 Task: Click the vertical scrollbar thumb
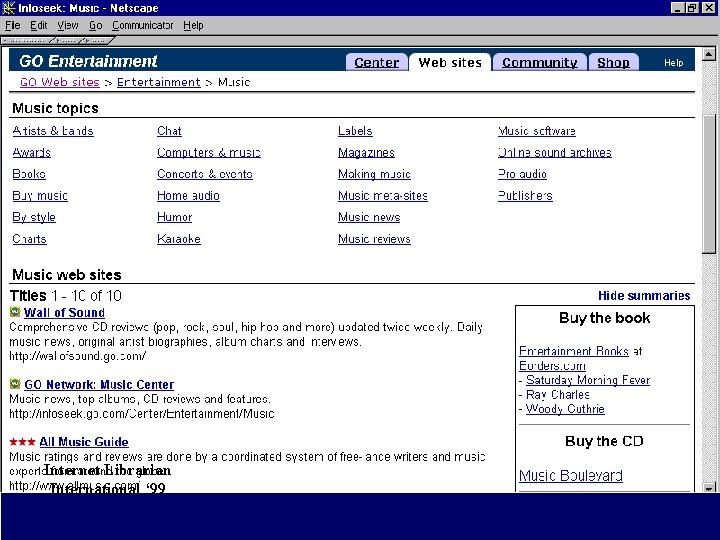709,184
